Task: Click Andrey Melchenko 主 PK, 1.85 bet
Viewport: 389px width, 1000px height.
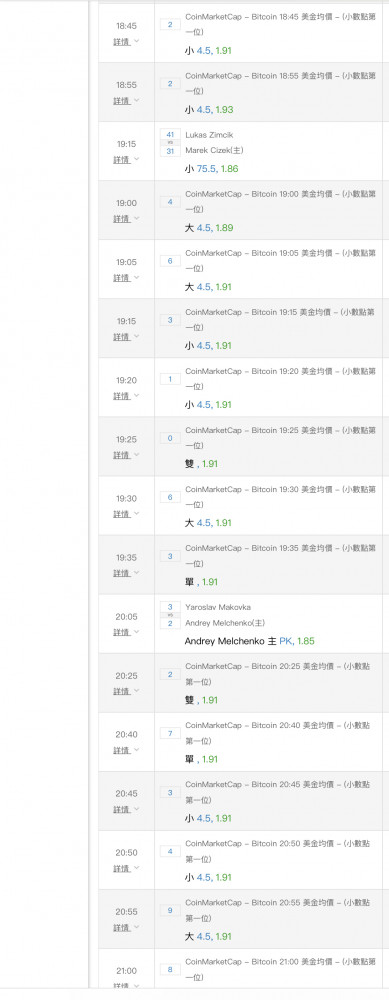Action: [249, 641]
